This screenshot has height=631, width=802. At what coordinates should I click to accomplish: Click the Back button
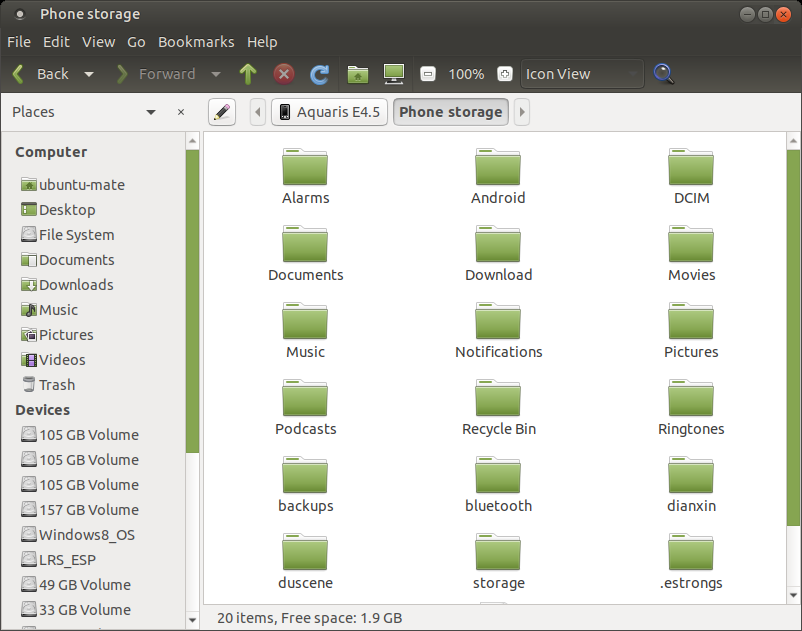click(40, 74)
